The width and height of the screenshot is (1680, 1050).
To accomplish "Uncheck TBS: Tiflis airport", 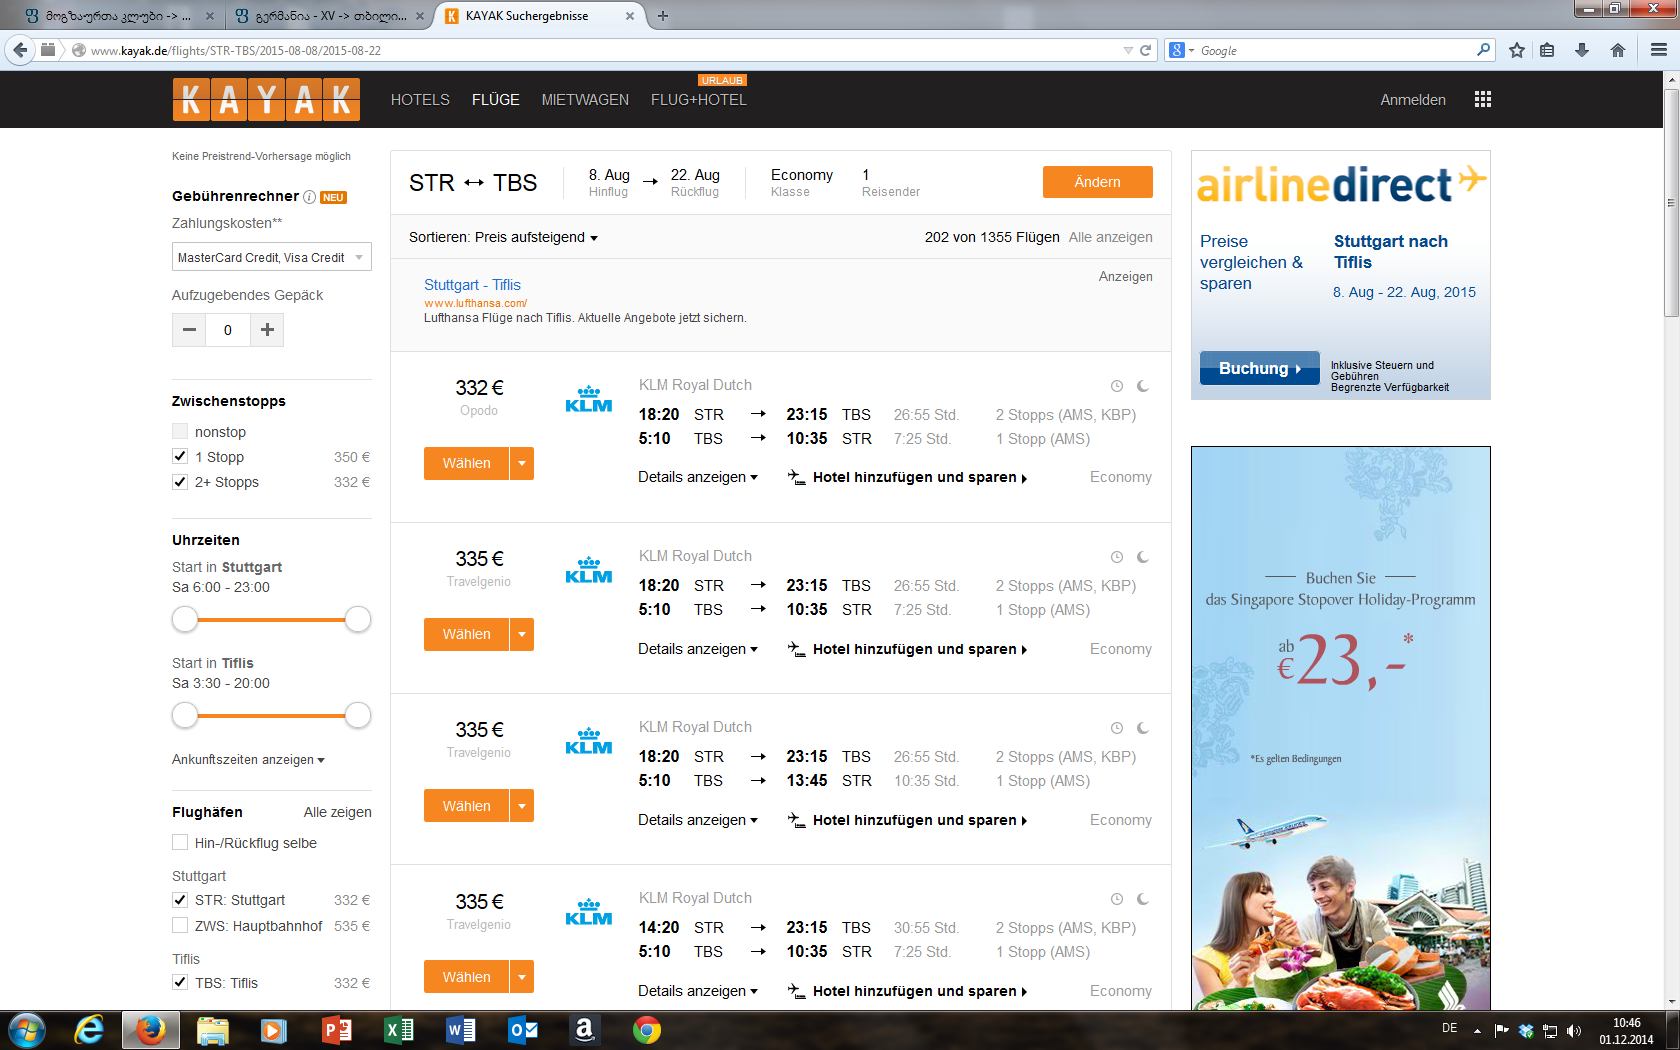I will pyautogui.click(x=180, y=982).
